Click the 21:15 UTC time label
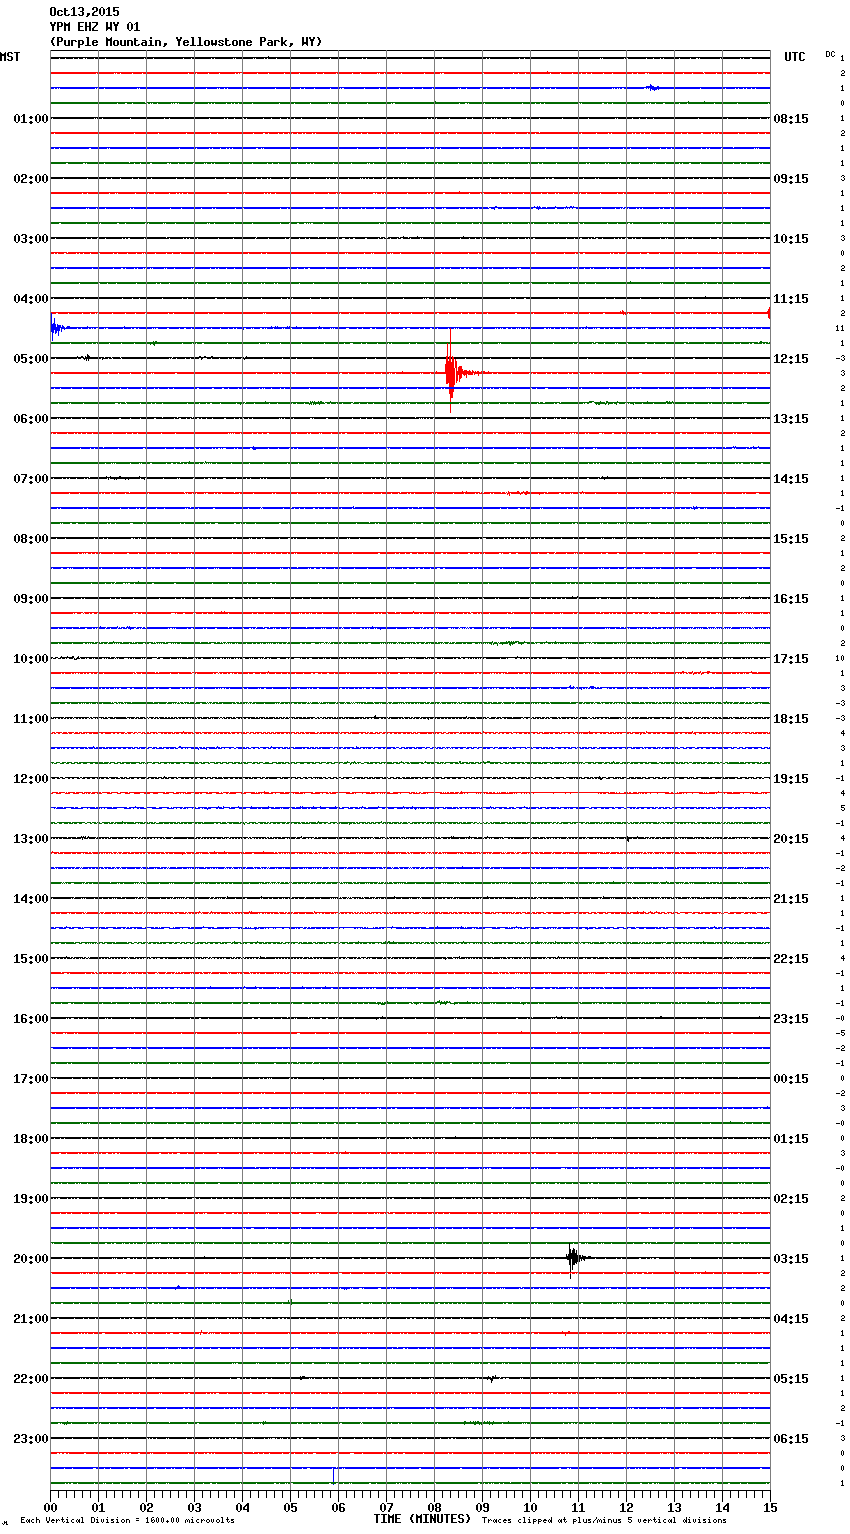Image resolution: width=850 pixels, height=1534 pixels. [x=791, y=899]
